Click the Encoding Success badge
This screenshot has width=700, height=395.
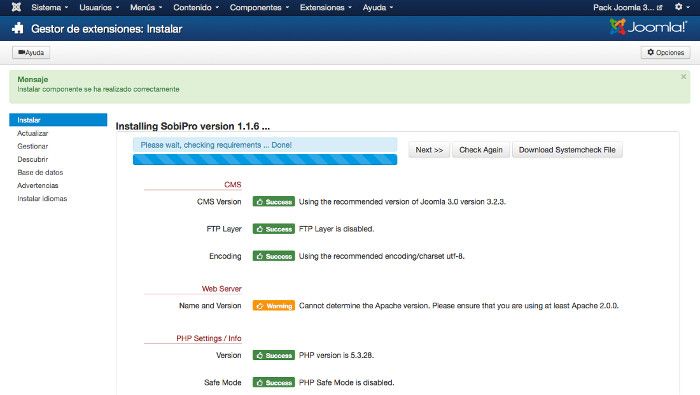coord(274,256)
